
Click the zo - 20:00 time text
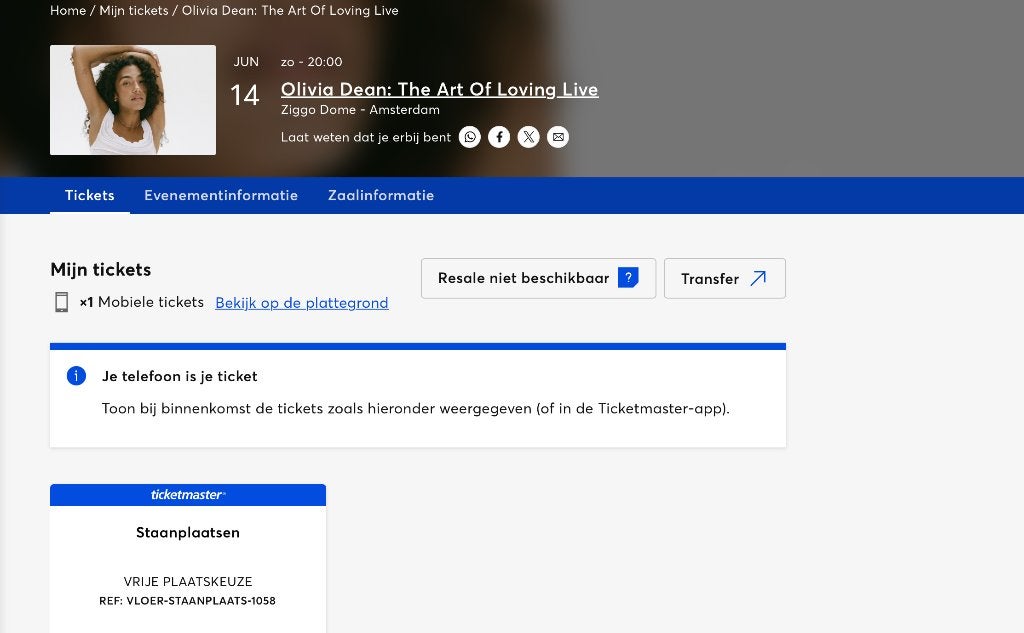click(312, 62)
